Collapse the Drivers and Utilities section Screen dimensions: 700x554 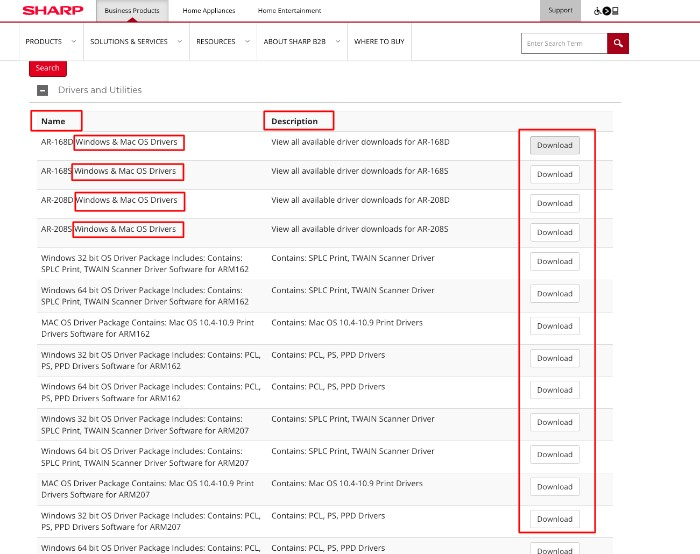click(42, 91)
